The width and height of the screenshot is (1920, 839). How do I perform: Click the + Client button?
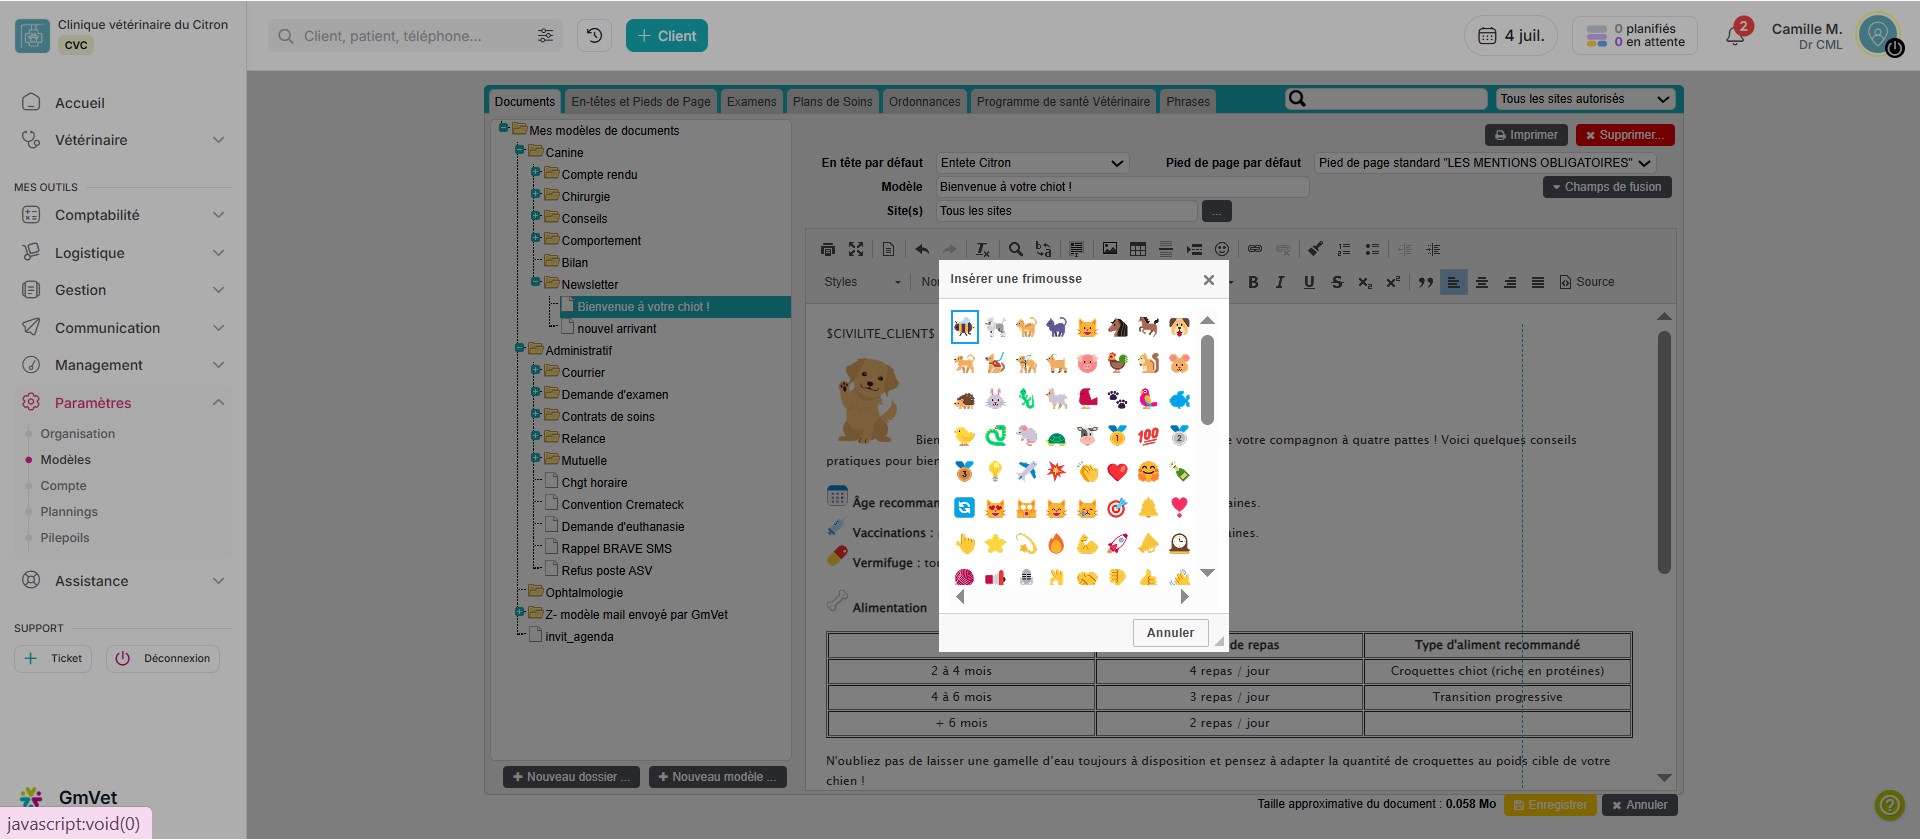pos(667,36)
